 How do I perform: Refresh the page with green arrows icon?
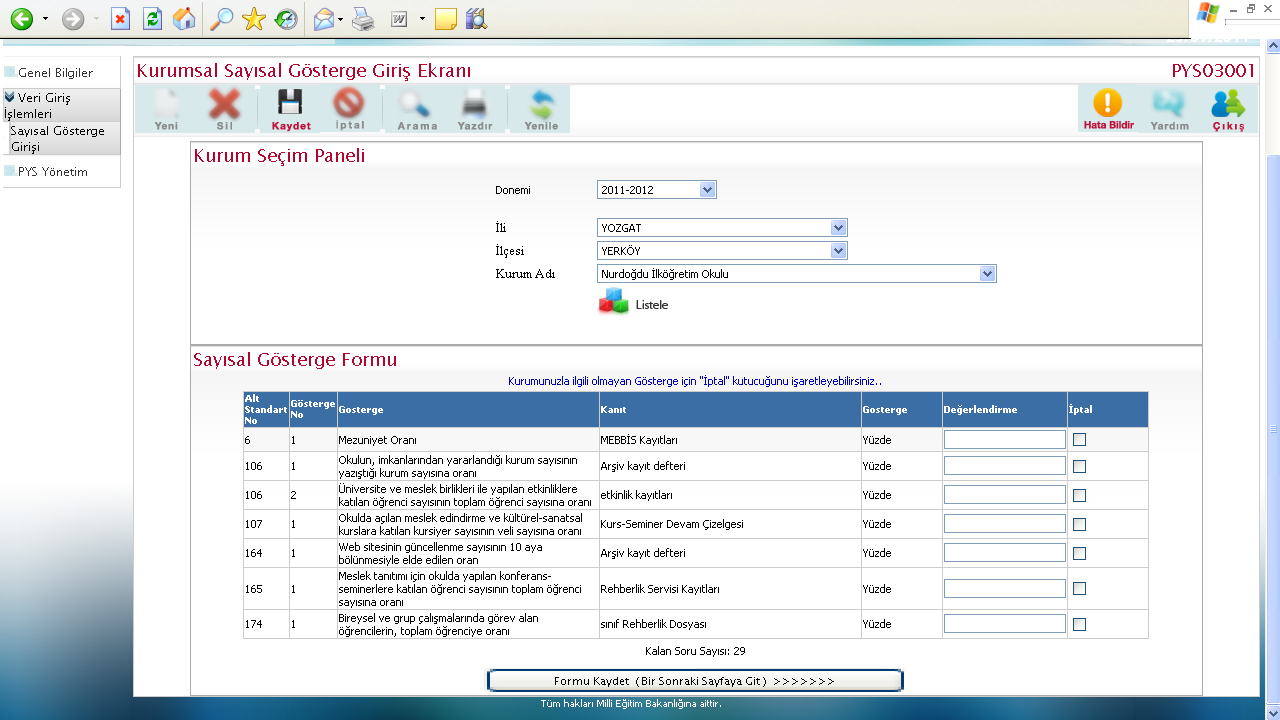[152, 19]
